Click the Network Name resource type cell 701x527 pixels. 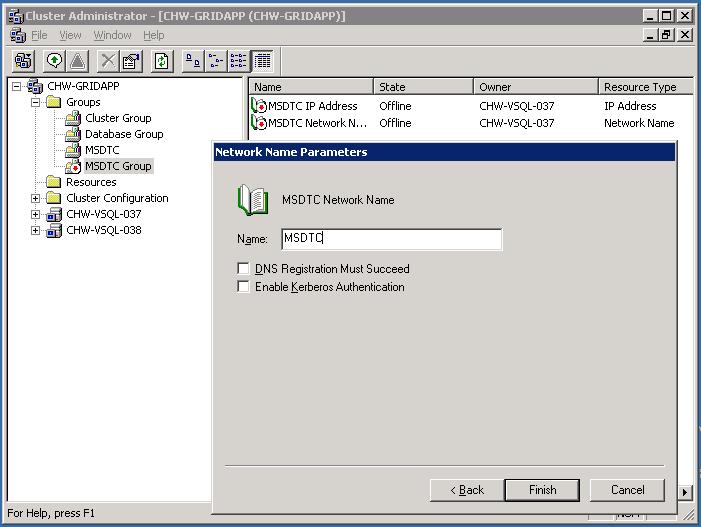point(639,123)
